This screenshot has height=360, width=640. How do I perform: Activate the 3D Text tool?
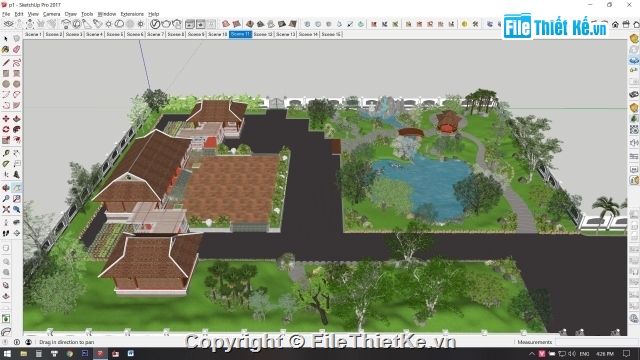[16, 175]
